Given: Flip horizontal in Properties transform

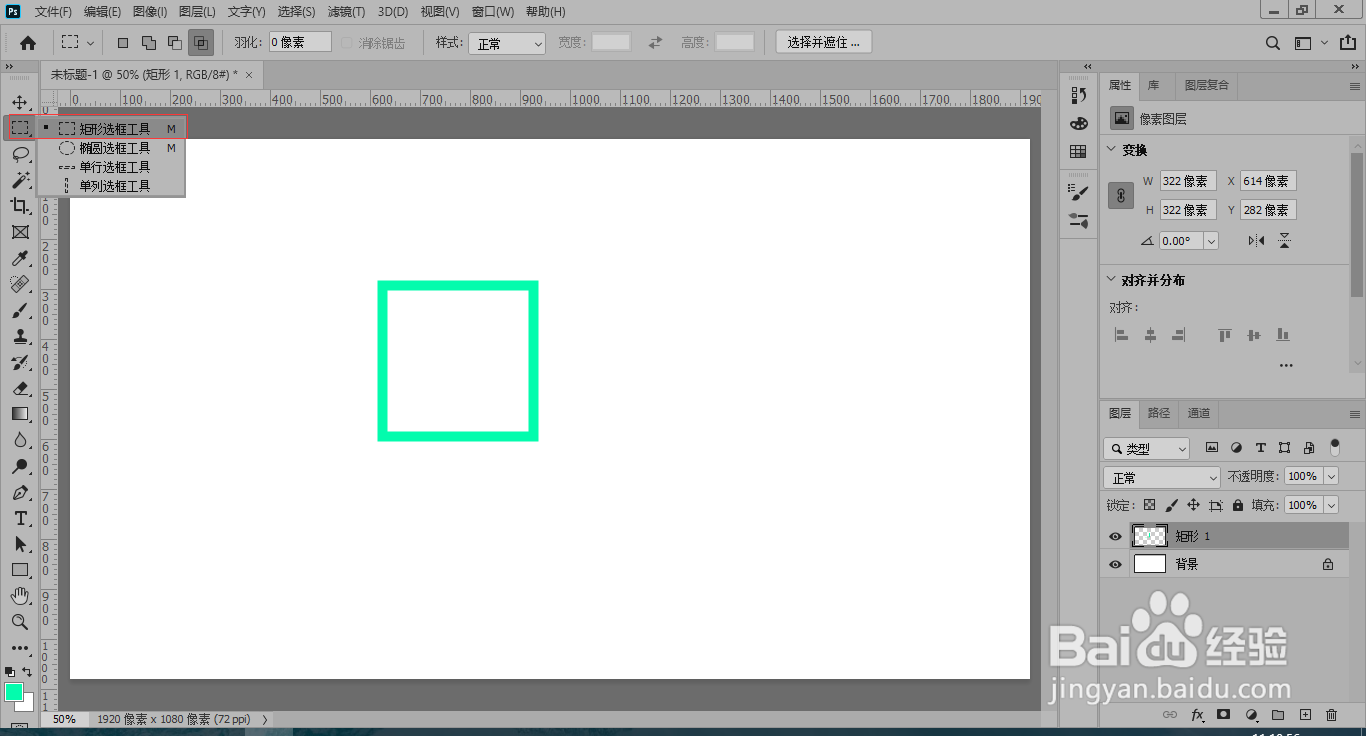Looking at the screenshot, I should click(1257, 241).
